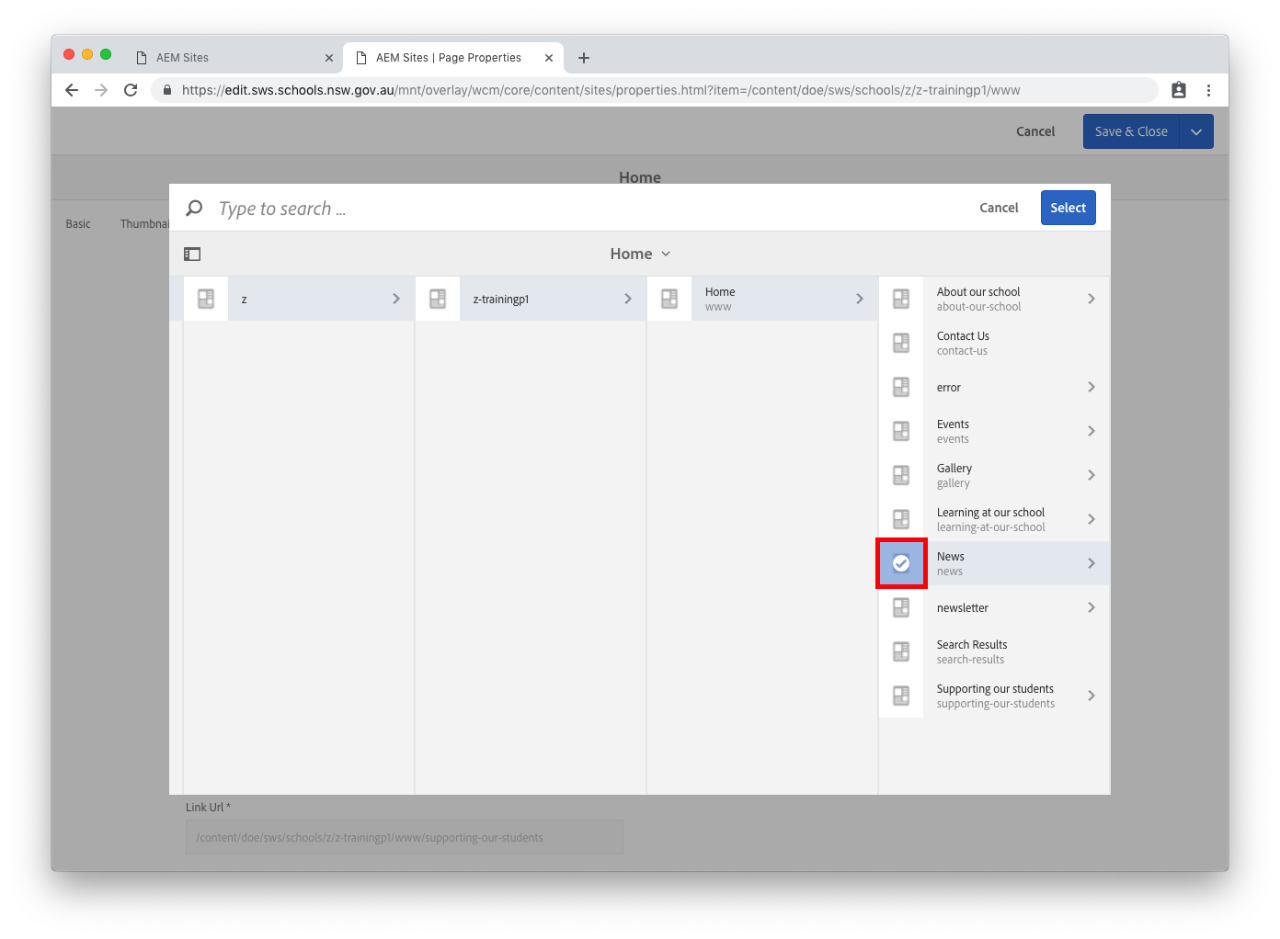Open the Chrome three-dot menu
Viewport: 1280px width, 939px height.
point(1208,90)
